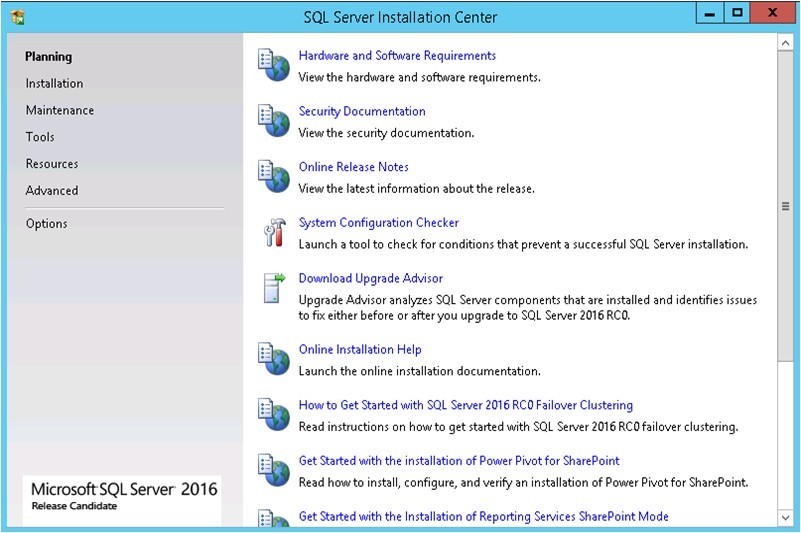Click the Security Documentation globe icon
Image resolution: width=801 pixels, height=533 pixels.
[x=274, y=121]
